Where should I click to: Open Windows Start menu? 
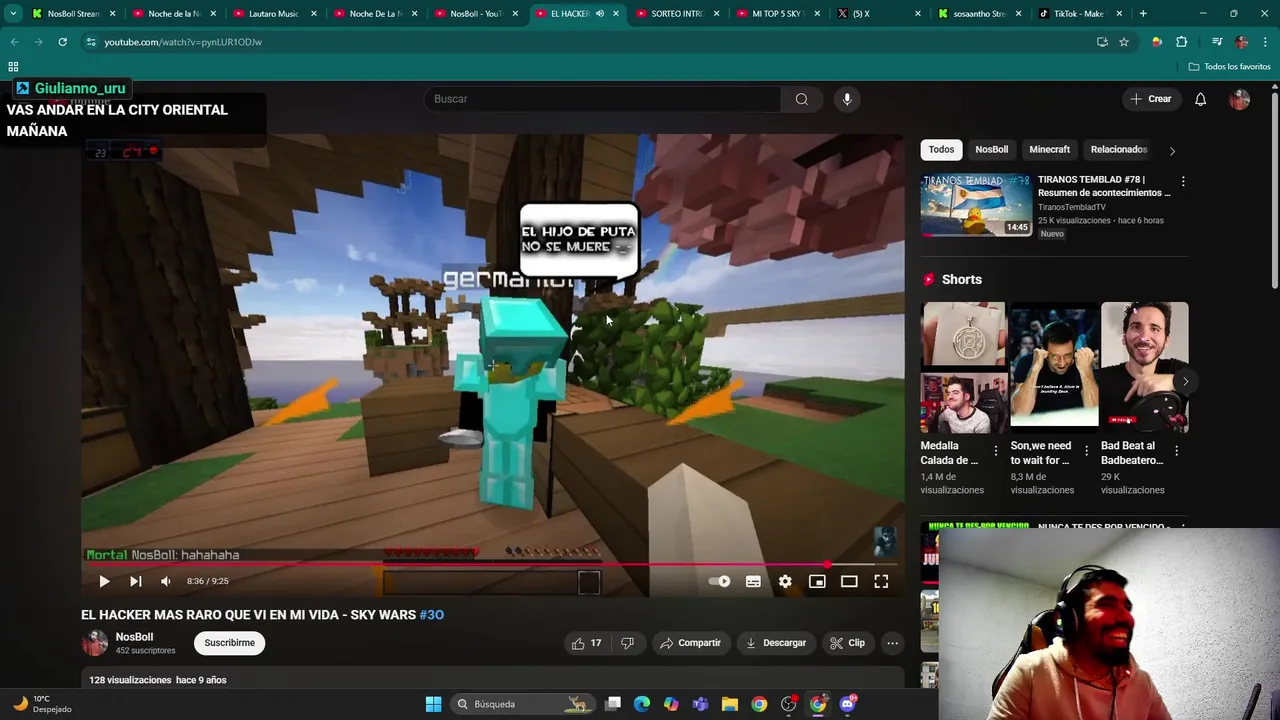433,704
